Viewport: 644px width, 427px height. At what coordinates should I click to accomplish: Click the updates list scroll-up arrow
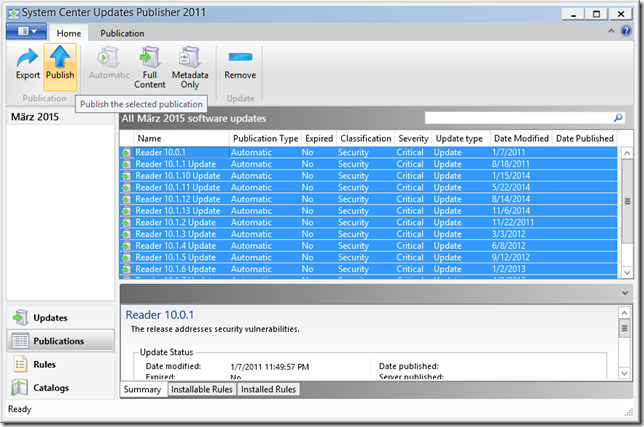[x=627, y=153]
